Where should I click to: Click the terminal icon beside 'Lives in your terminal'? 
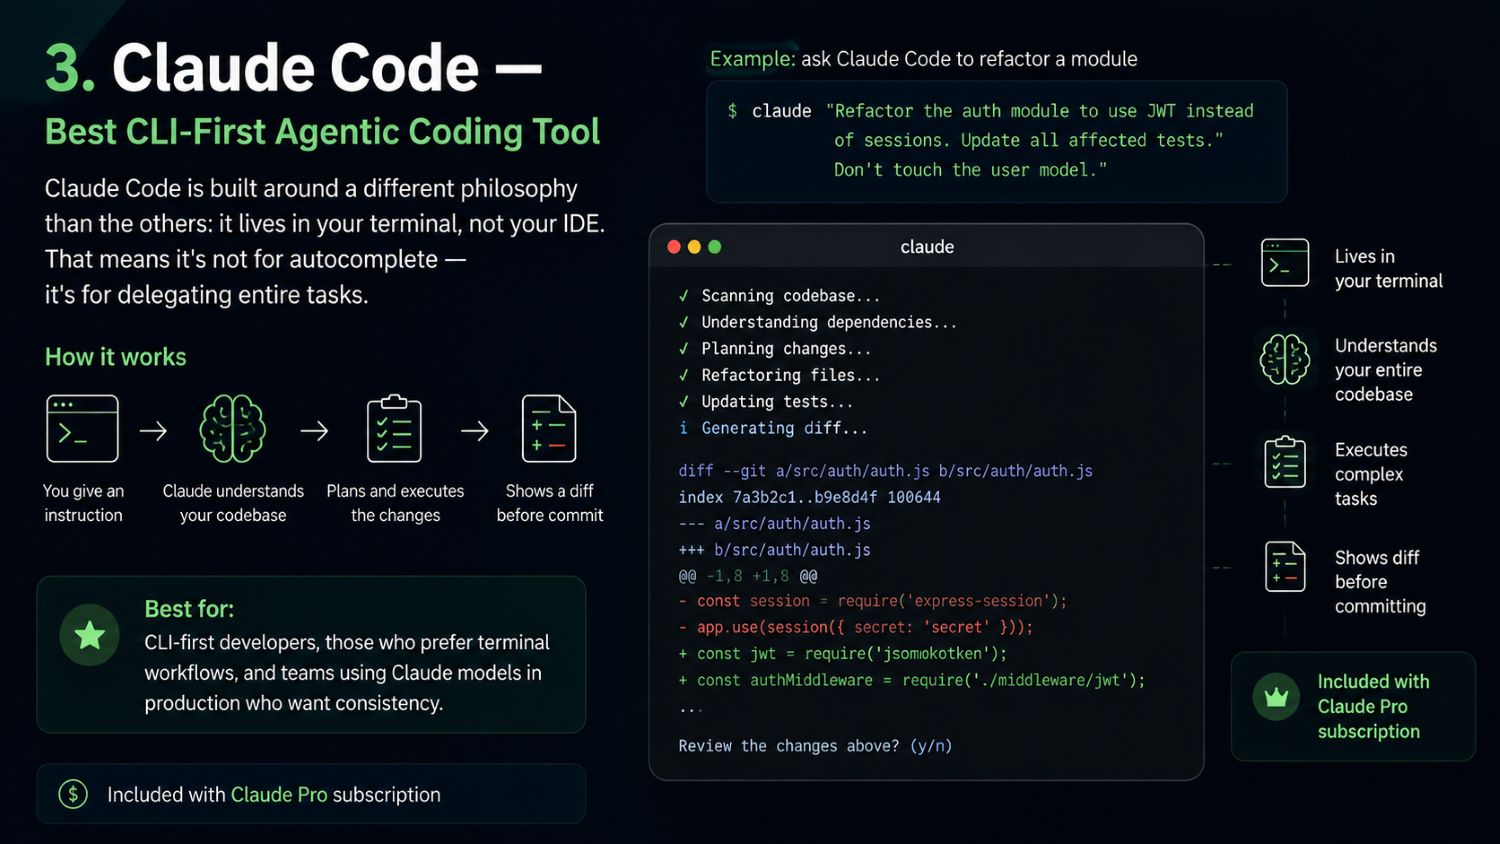[1285, 264]
